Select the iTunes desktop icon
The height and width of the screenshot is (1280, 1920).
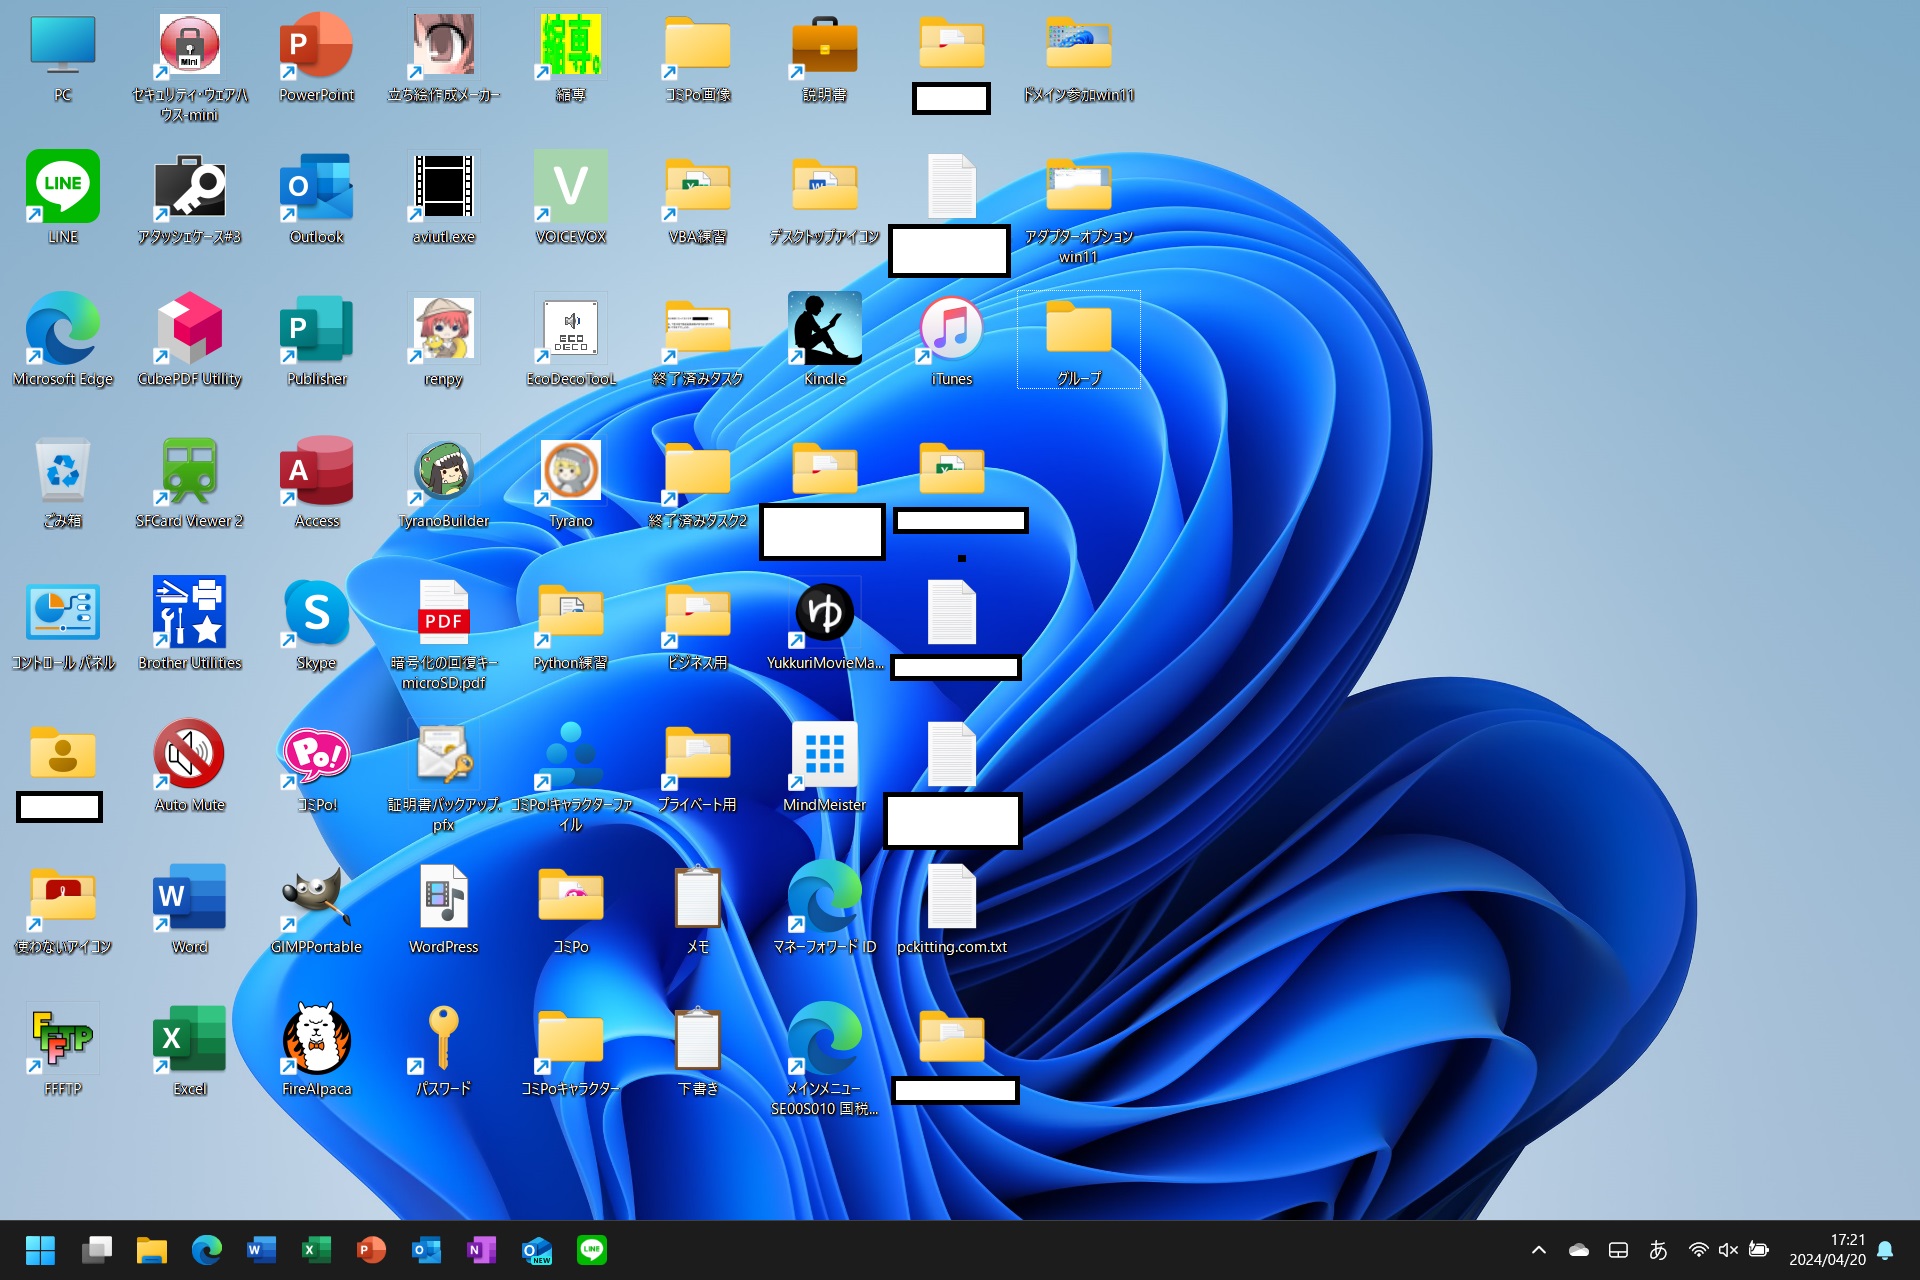point(951,329)
